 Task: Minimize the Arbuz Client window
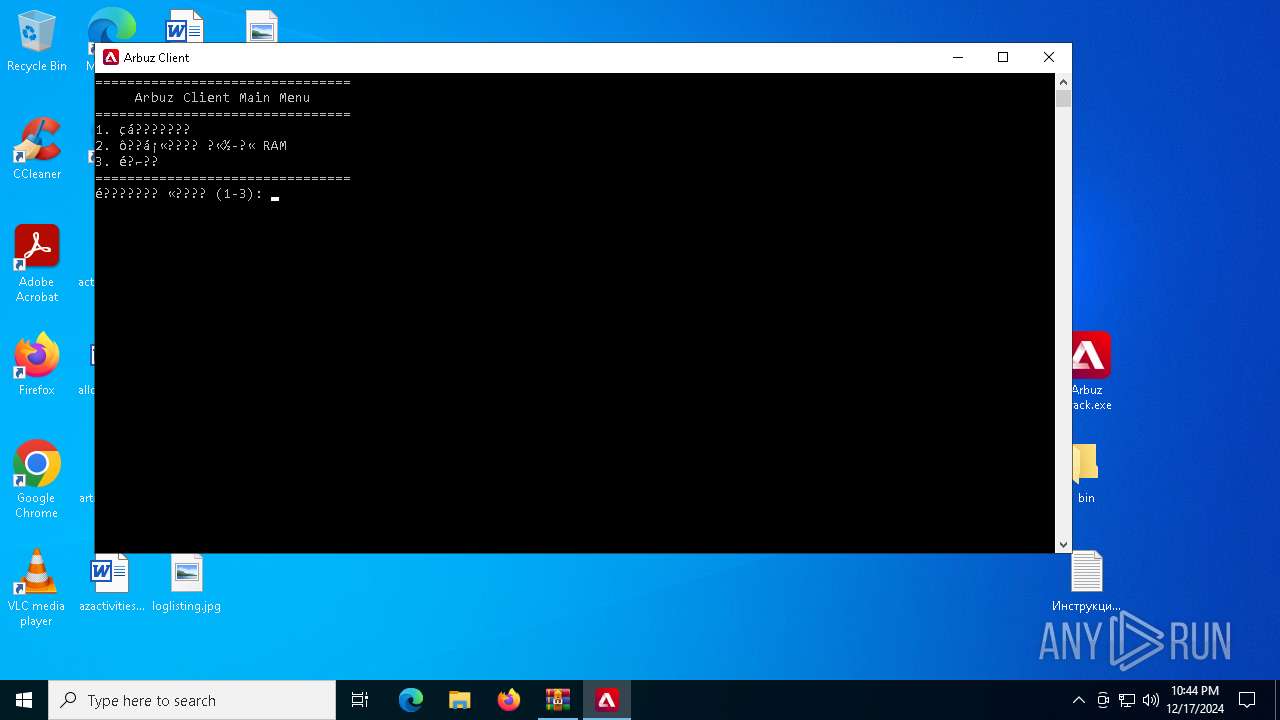click(x=957, y=58)
